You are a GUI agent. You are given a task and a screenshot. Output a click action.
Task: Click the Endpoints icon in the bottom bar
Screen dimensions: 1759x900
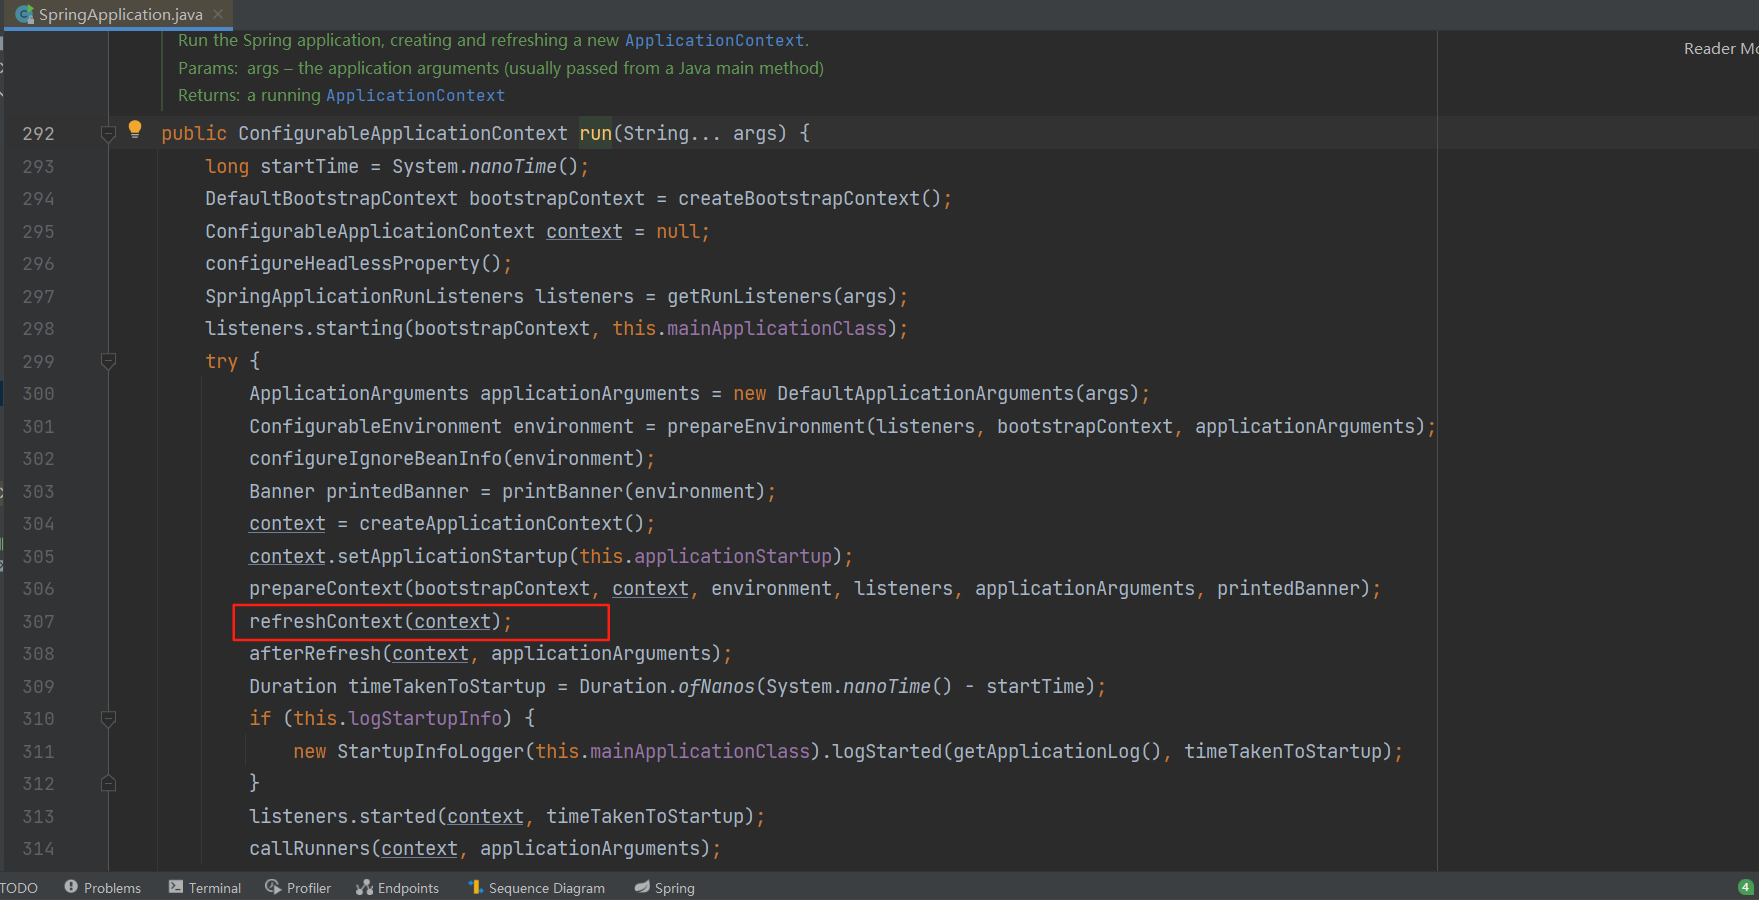pos(364,887)
